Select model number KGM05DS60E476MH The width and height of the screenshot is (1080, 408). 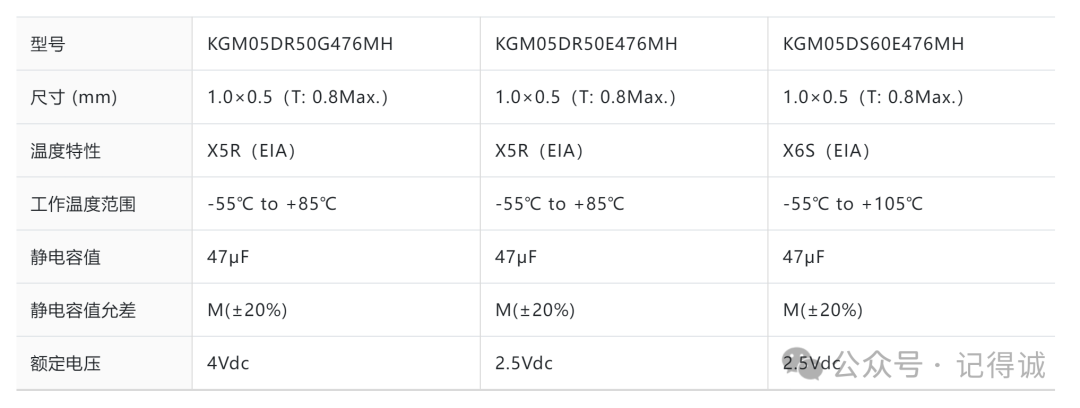(873, 44)
